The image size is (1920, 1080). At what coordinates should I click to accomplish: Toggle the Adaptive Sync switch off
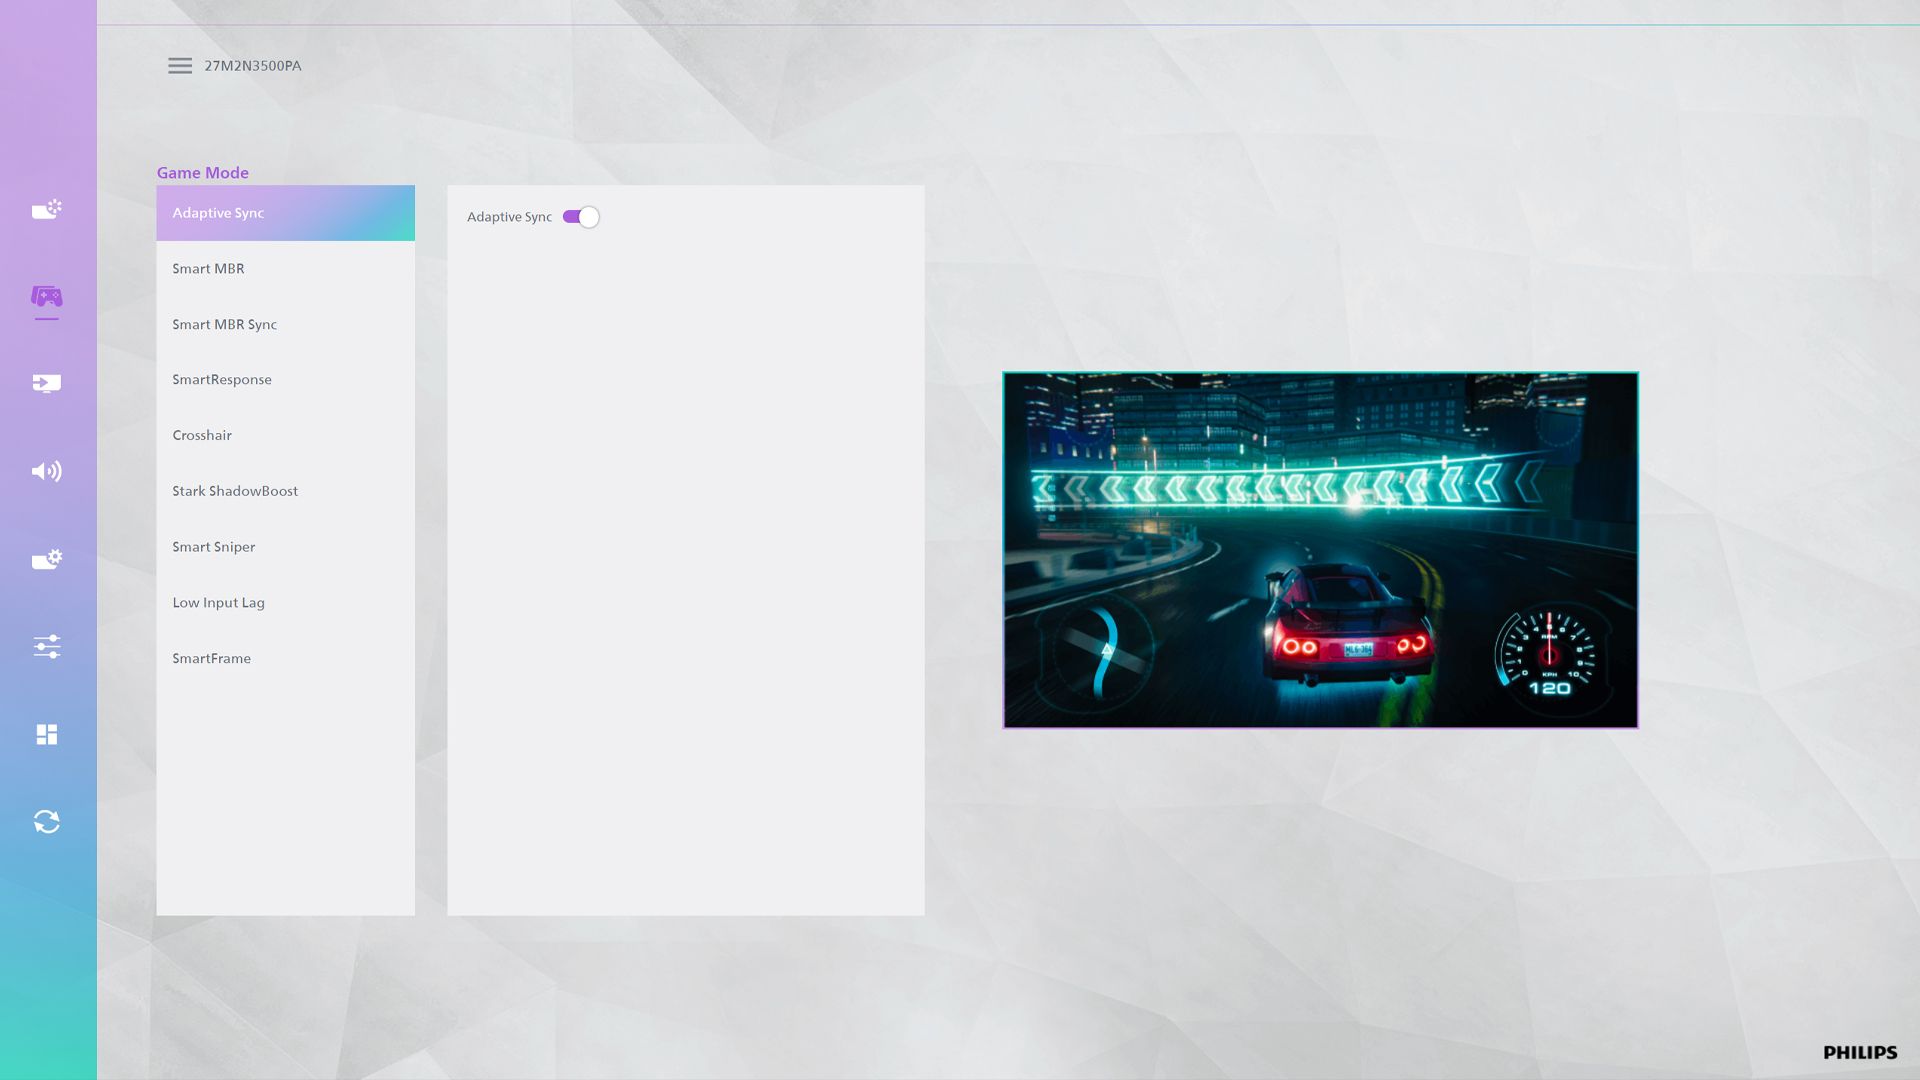click(x=581, y=217)
